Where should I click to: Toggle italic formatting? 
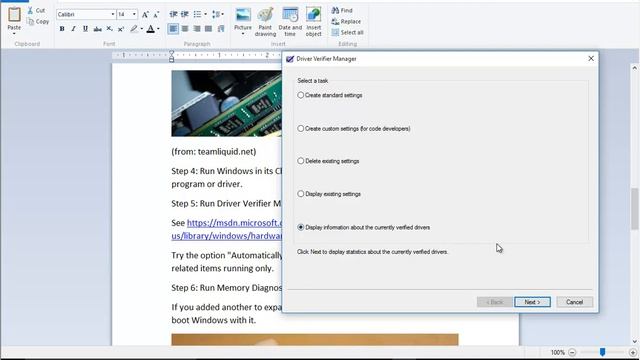73,29
